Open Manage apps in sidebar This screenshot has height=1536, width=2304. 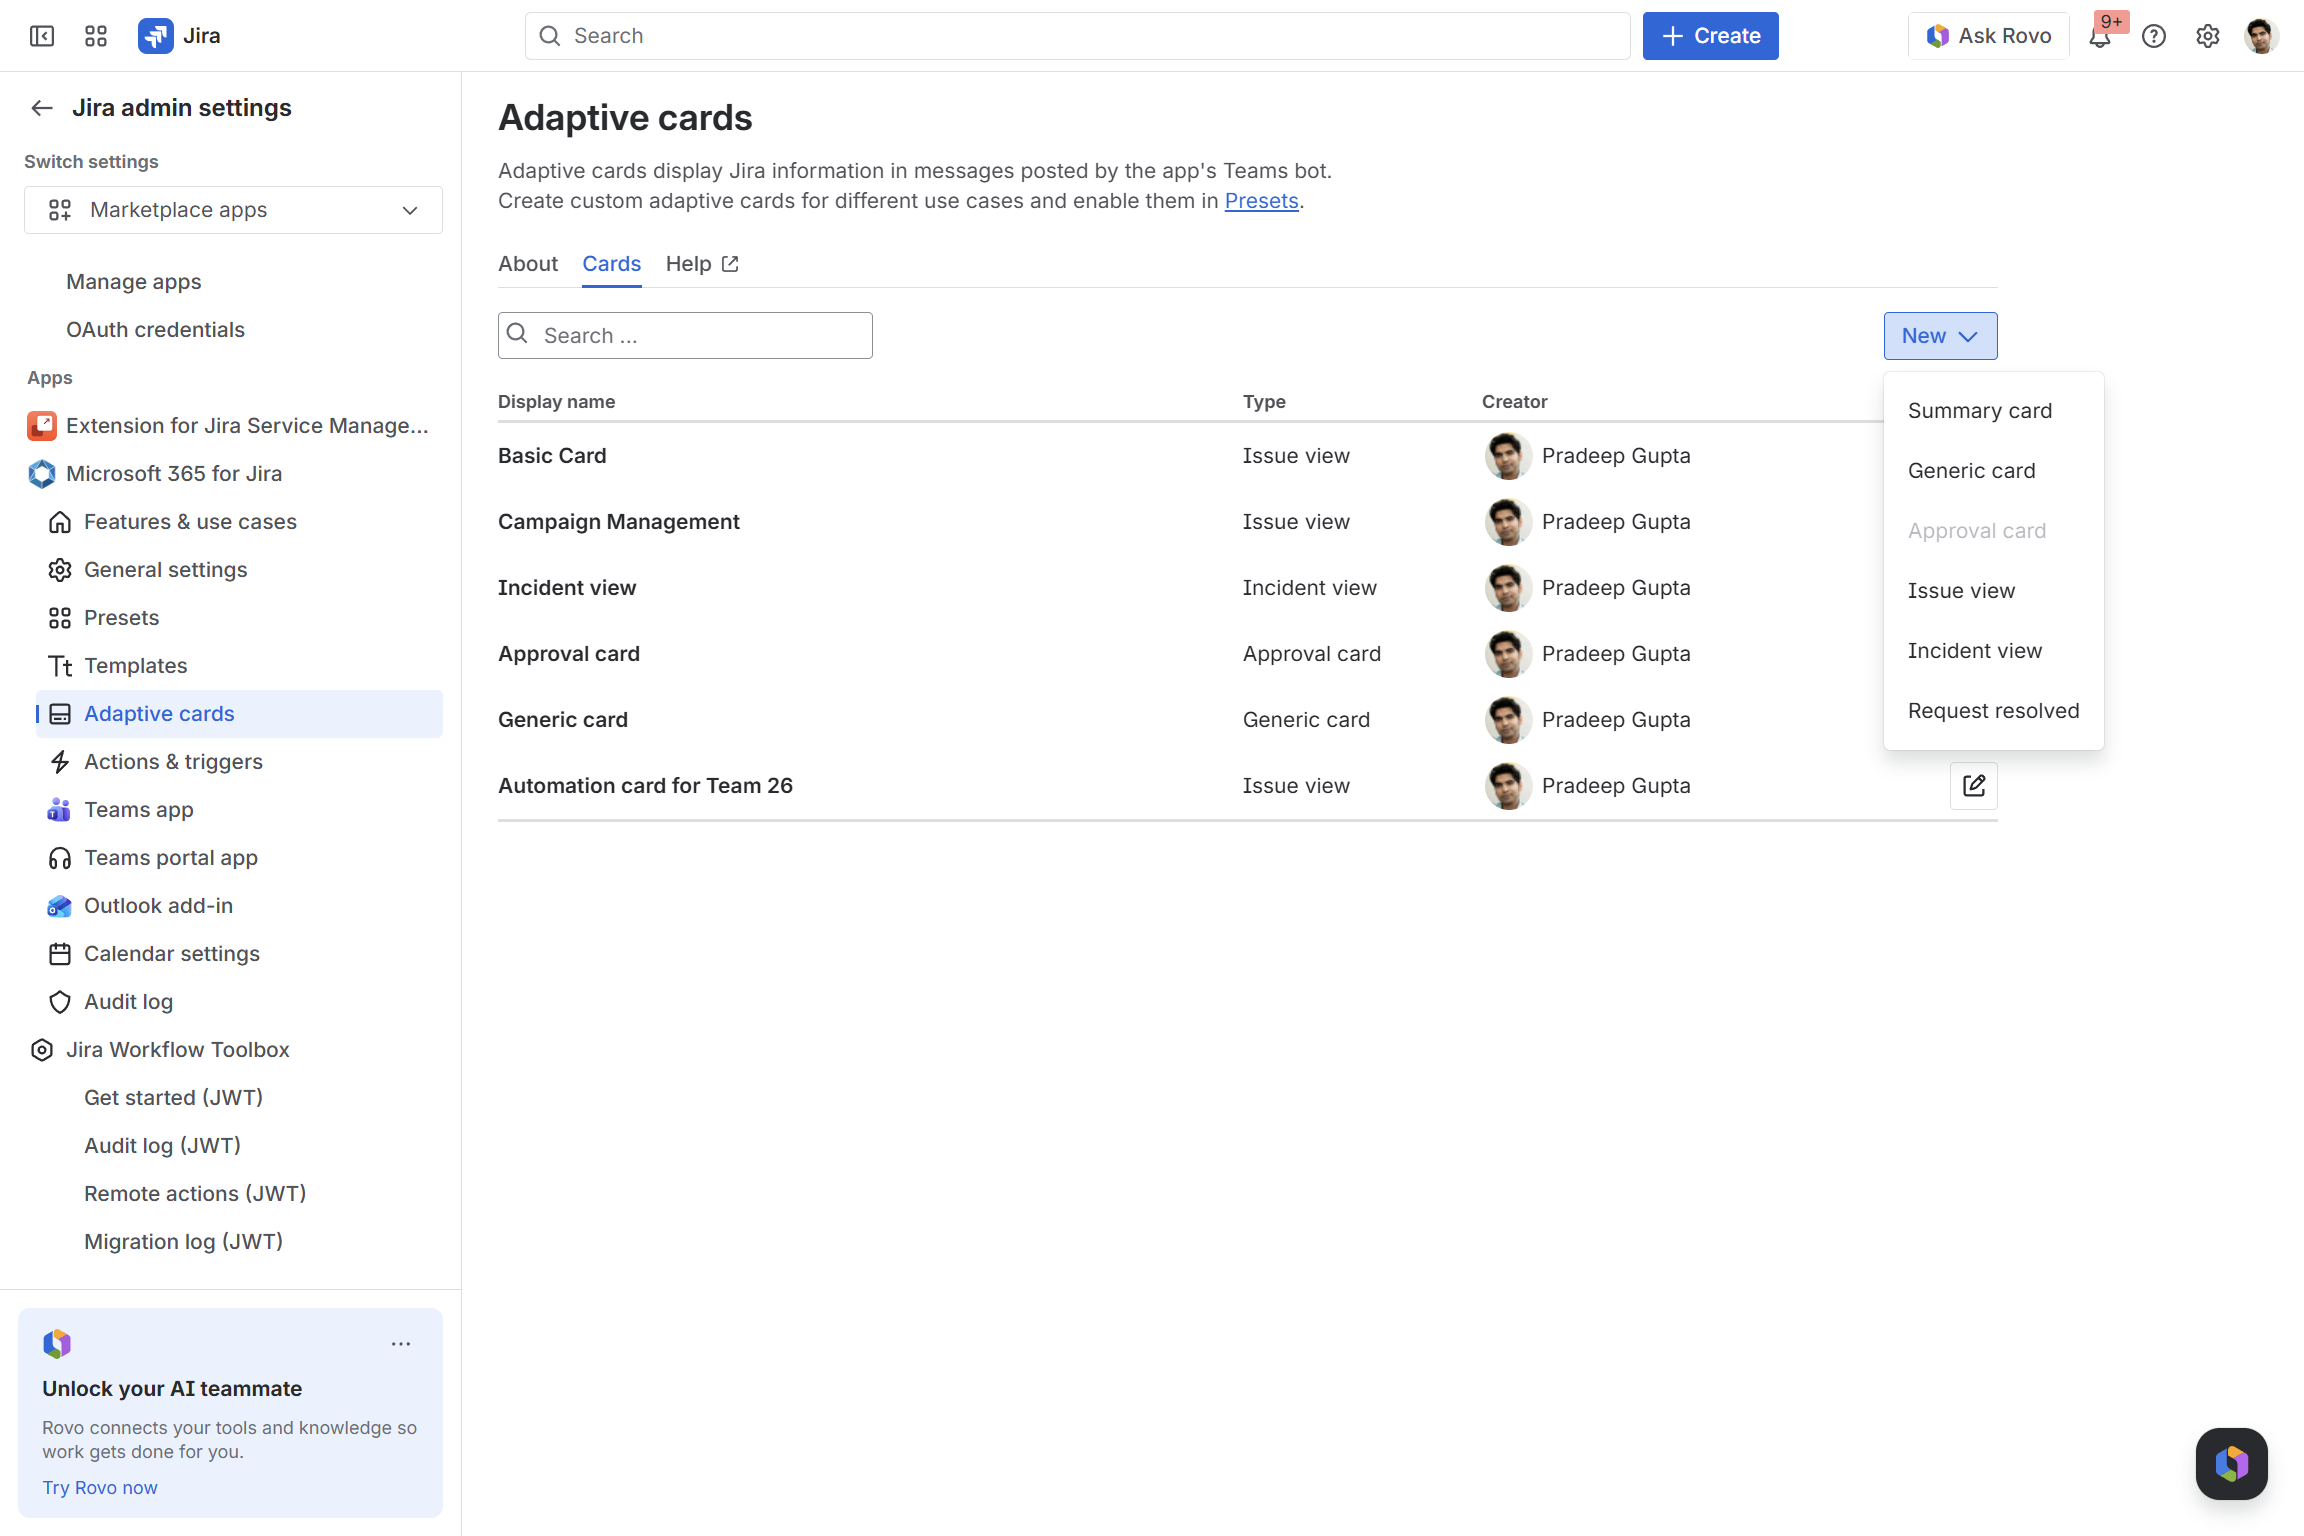point(134,282)
